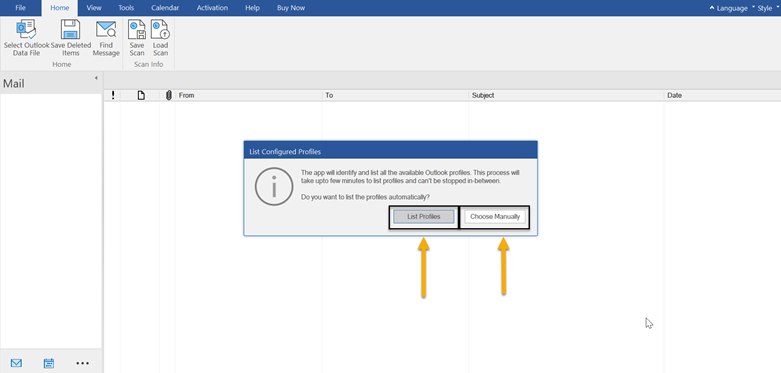This screenshot has width=781, height=373.
Task: Click the Choose Manually button
Action: pyautogui.click(x=495, y=217)
